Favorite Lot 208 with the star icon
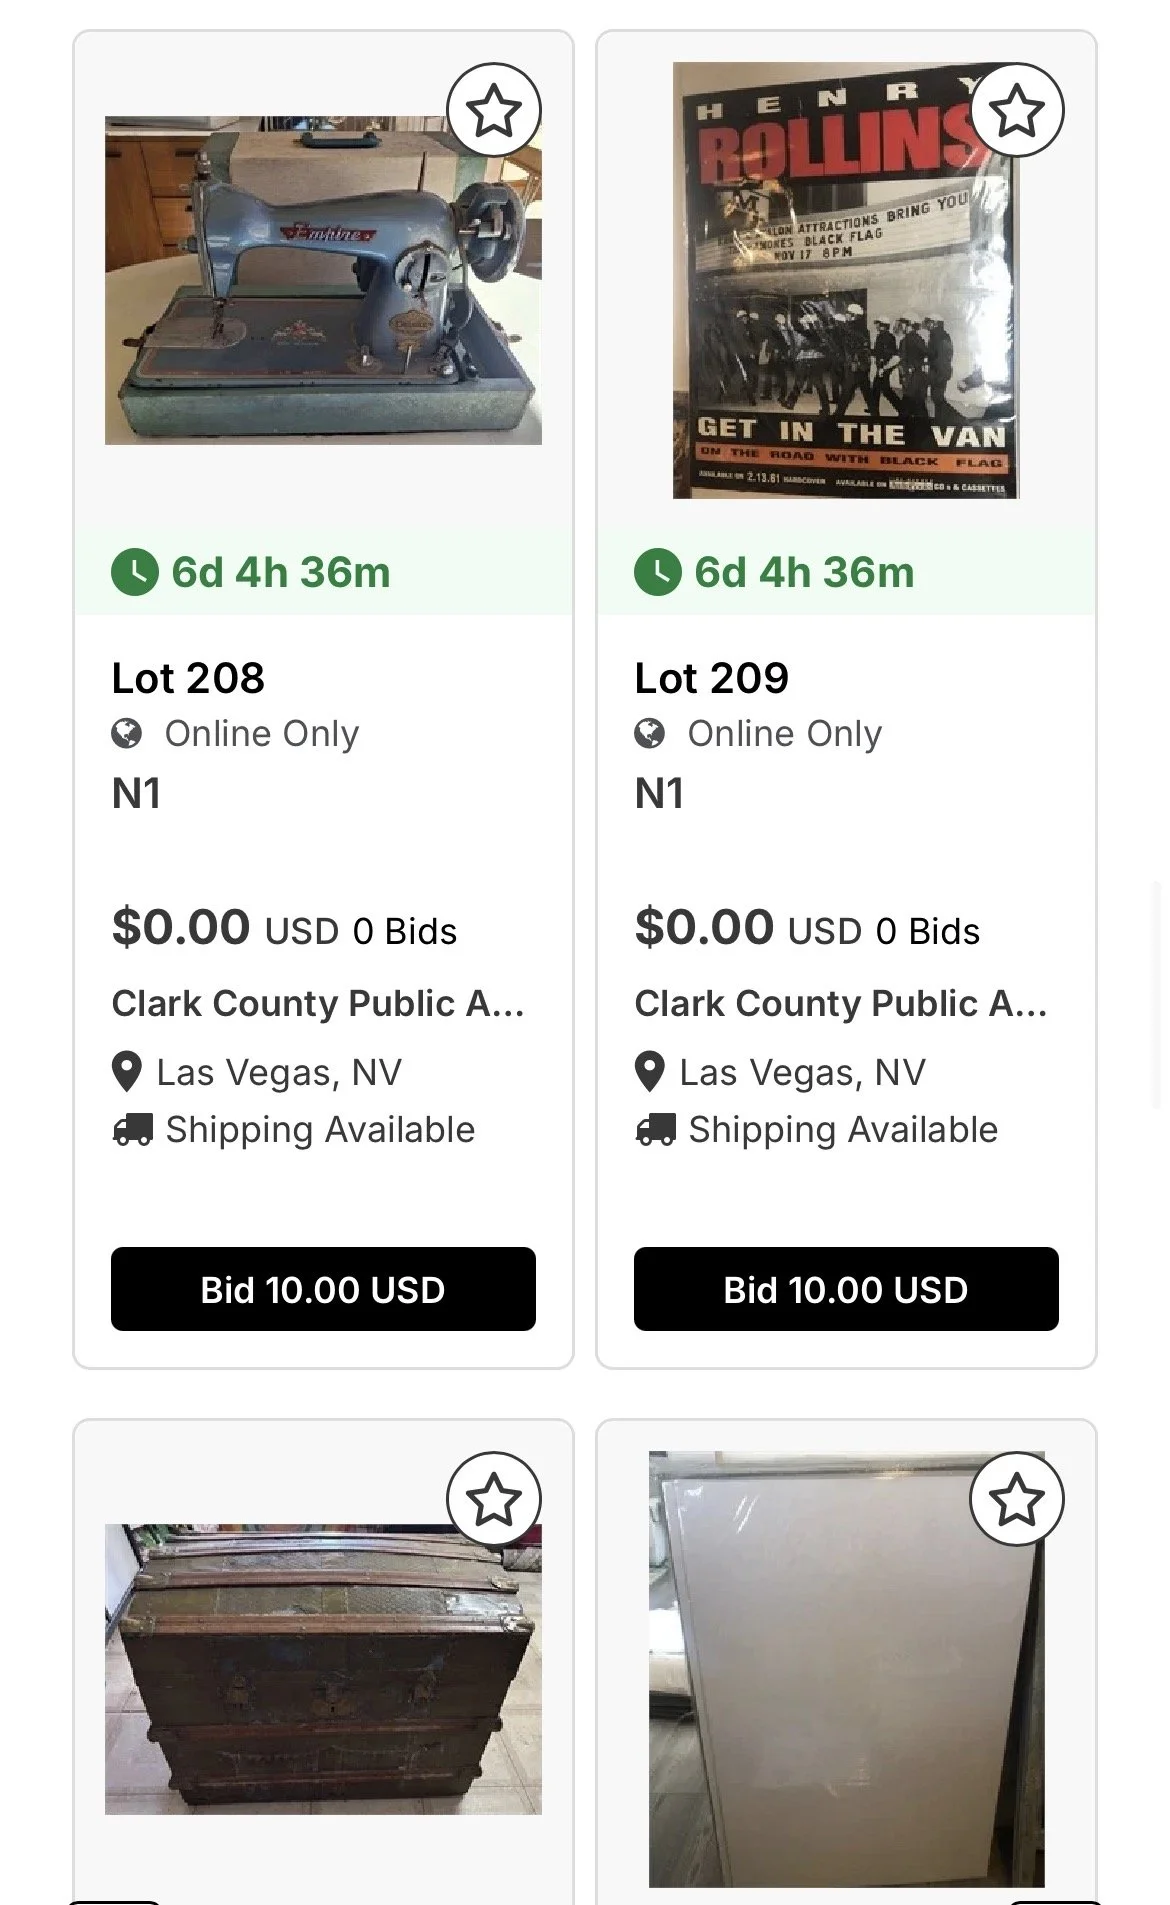1170x1905 pixels. (494, 110)
